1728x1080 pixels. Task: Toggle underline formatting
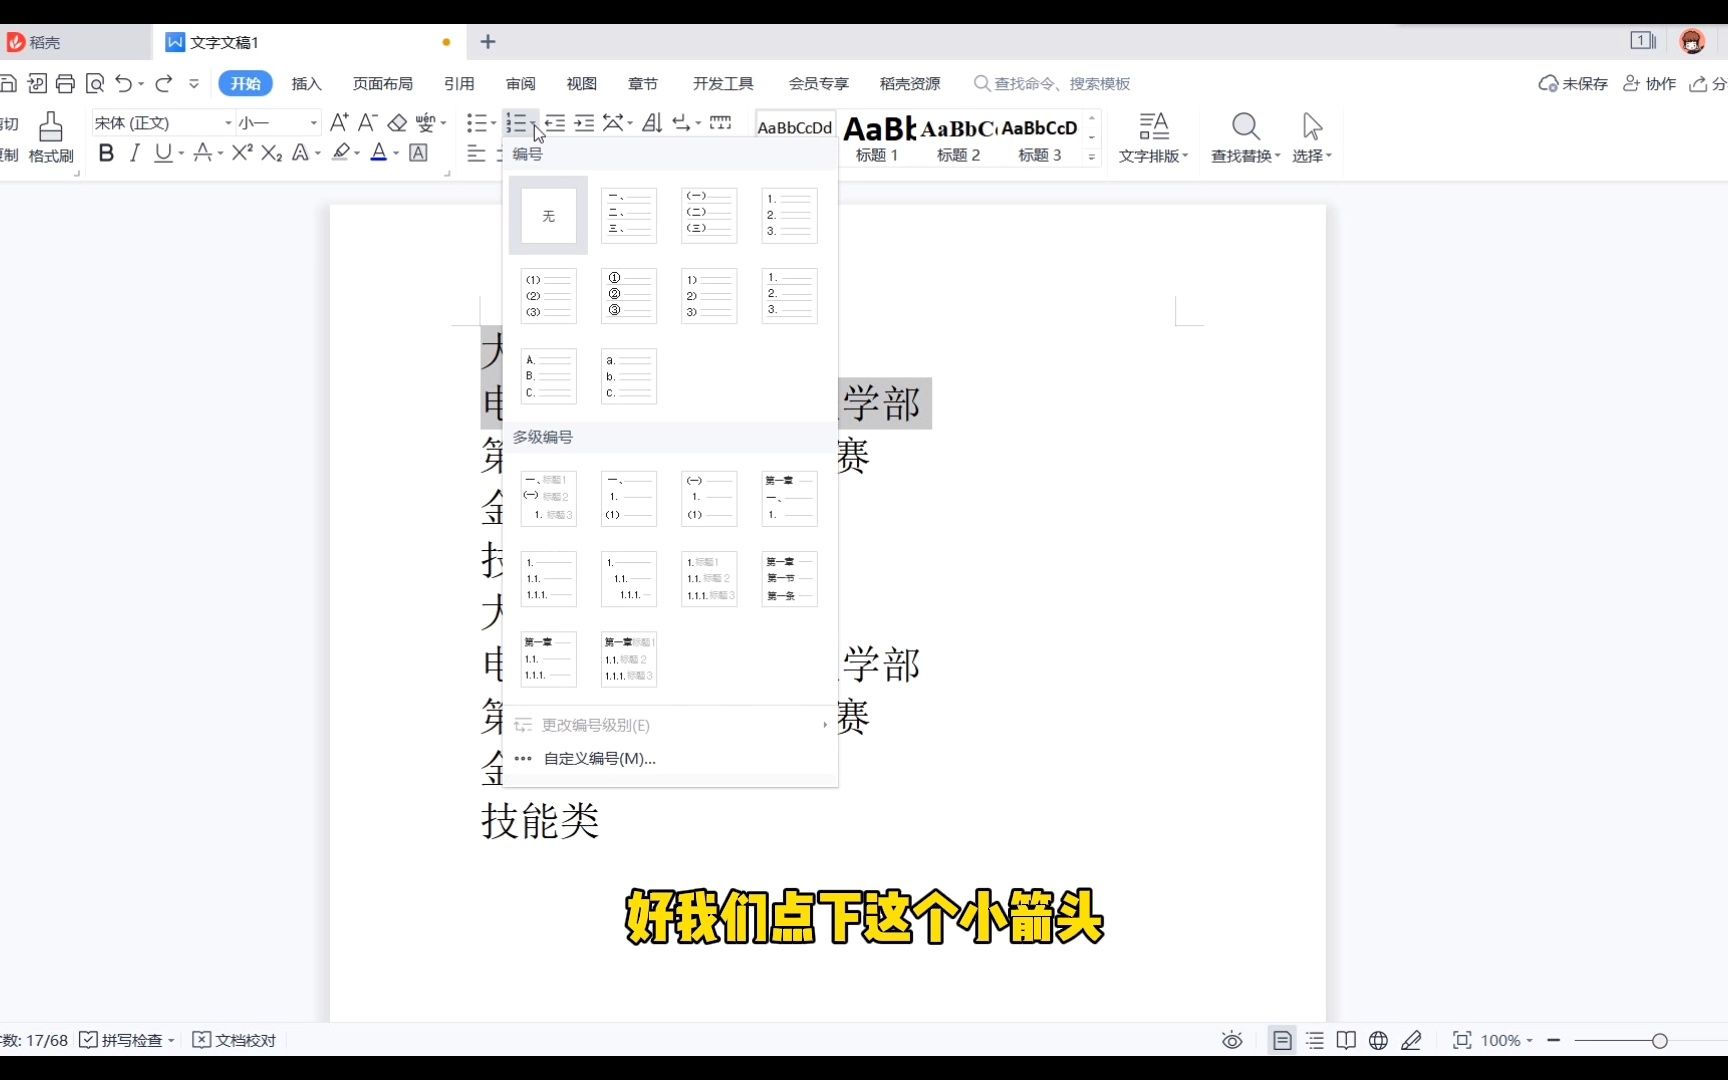pos(163,152)
